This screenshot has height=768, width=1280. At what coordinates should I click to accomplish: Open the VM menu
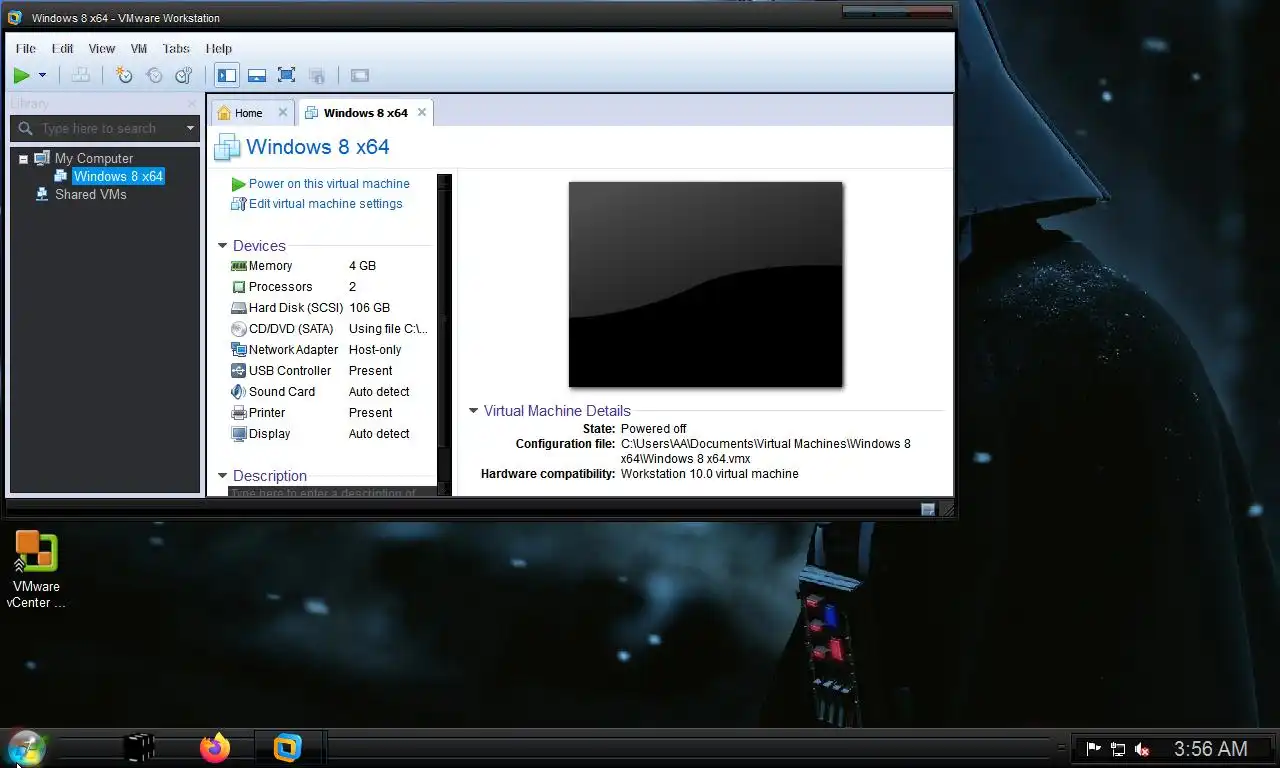(x=139, y=48)
